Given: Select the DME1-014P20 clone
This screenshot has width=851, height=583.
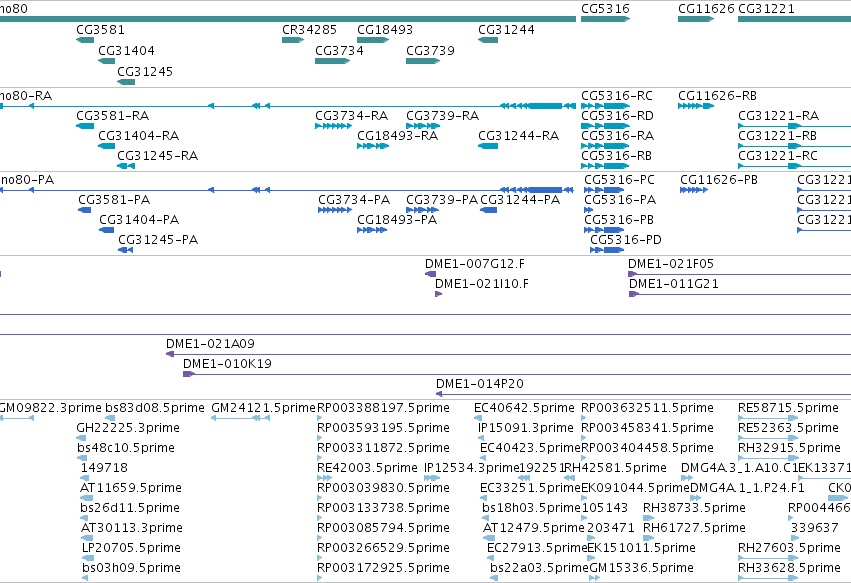Looking at the screenshot, I should (x=644, y=394).
